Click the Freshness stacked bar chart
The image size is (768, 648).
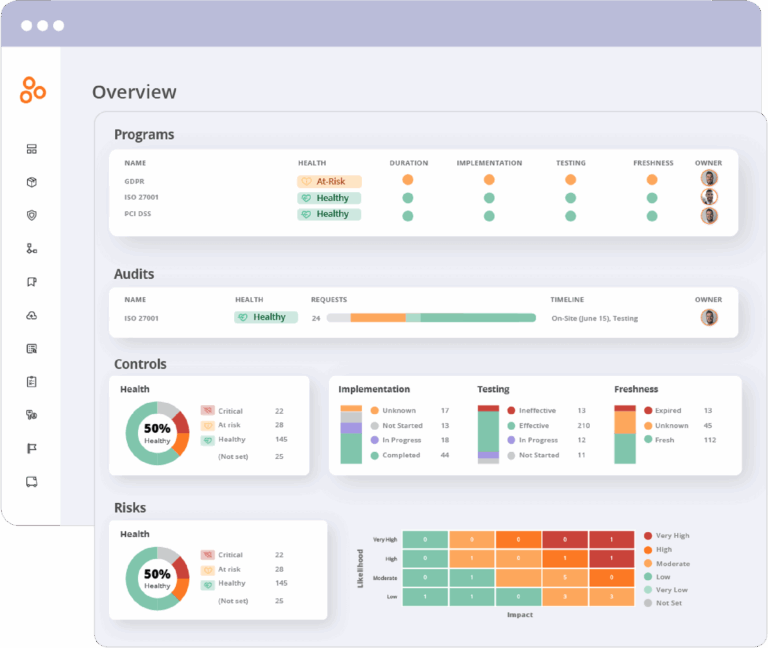click(x=625, y=434)
